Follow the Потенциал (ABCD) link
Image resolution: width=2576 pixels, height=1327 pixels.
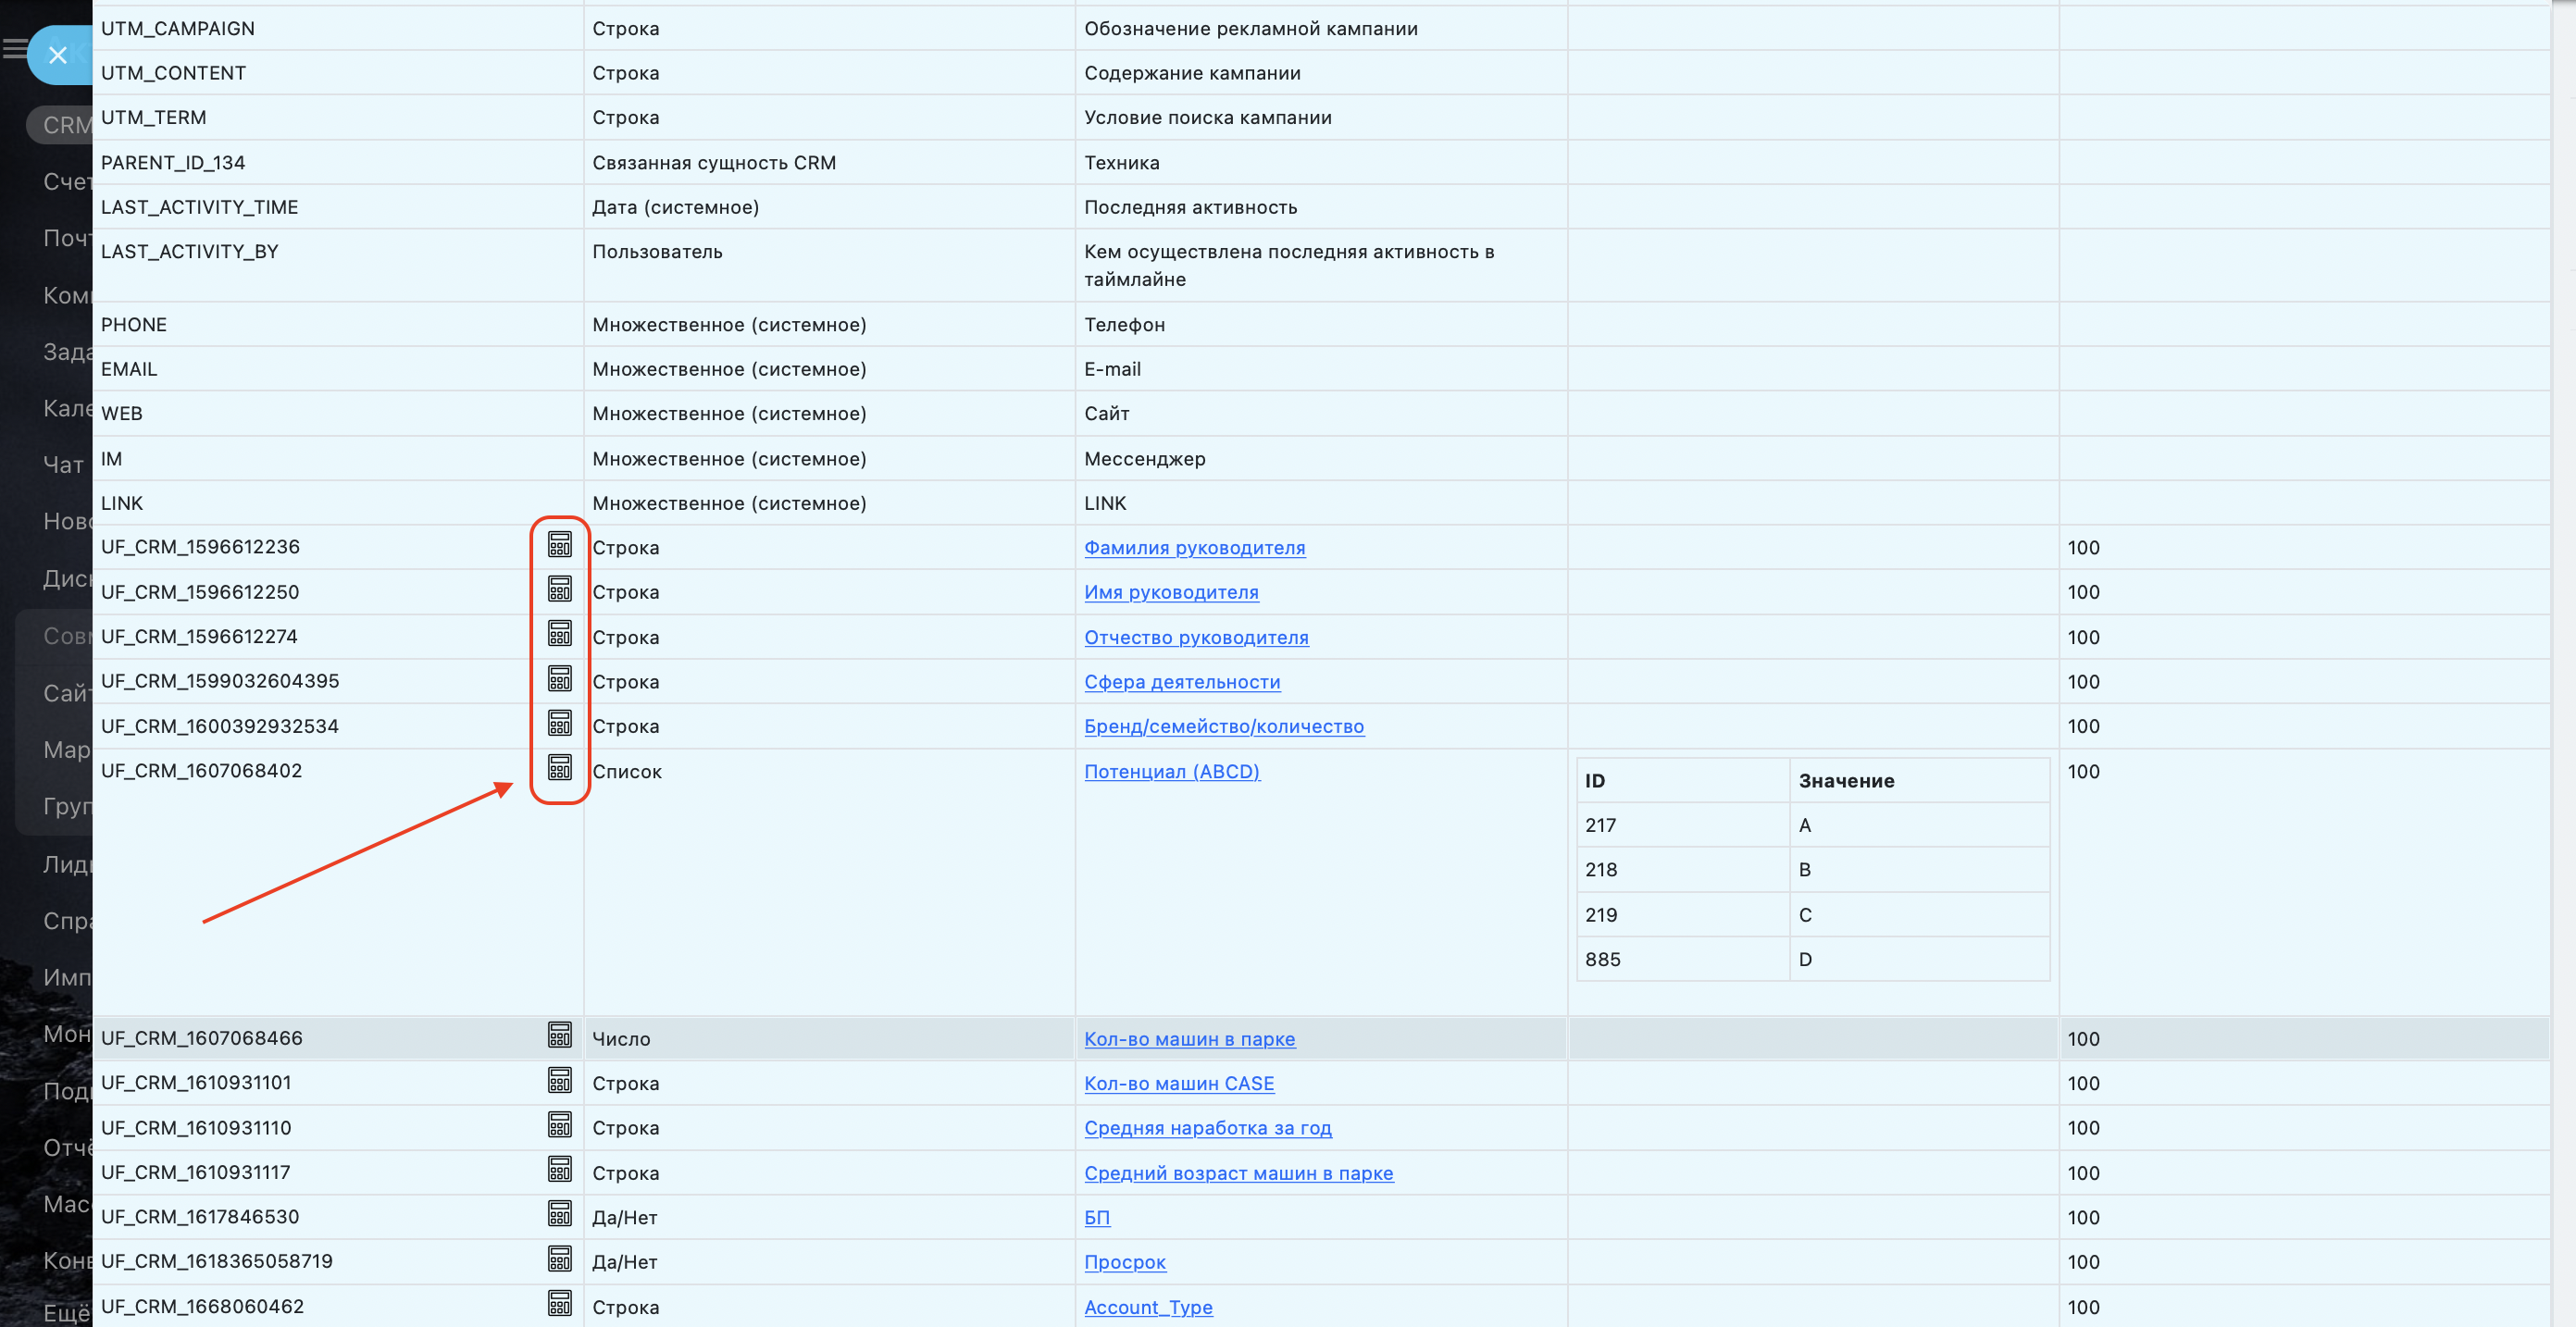click(1171, 771)
